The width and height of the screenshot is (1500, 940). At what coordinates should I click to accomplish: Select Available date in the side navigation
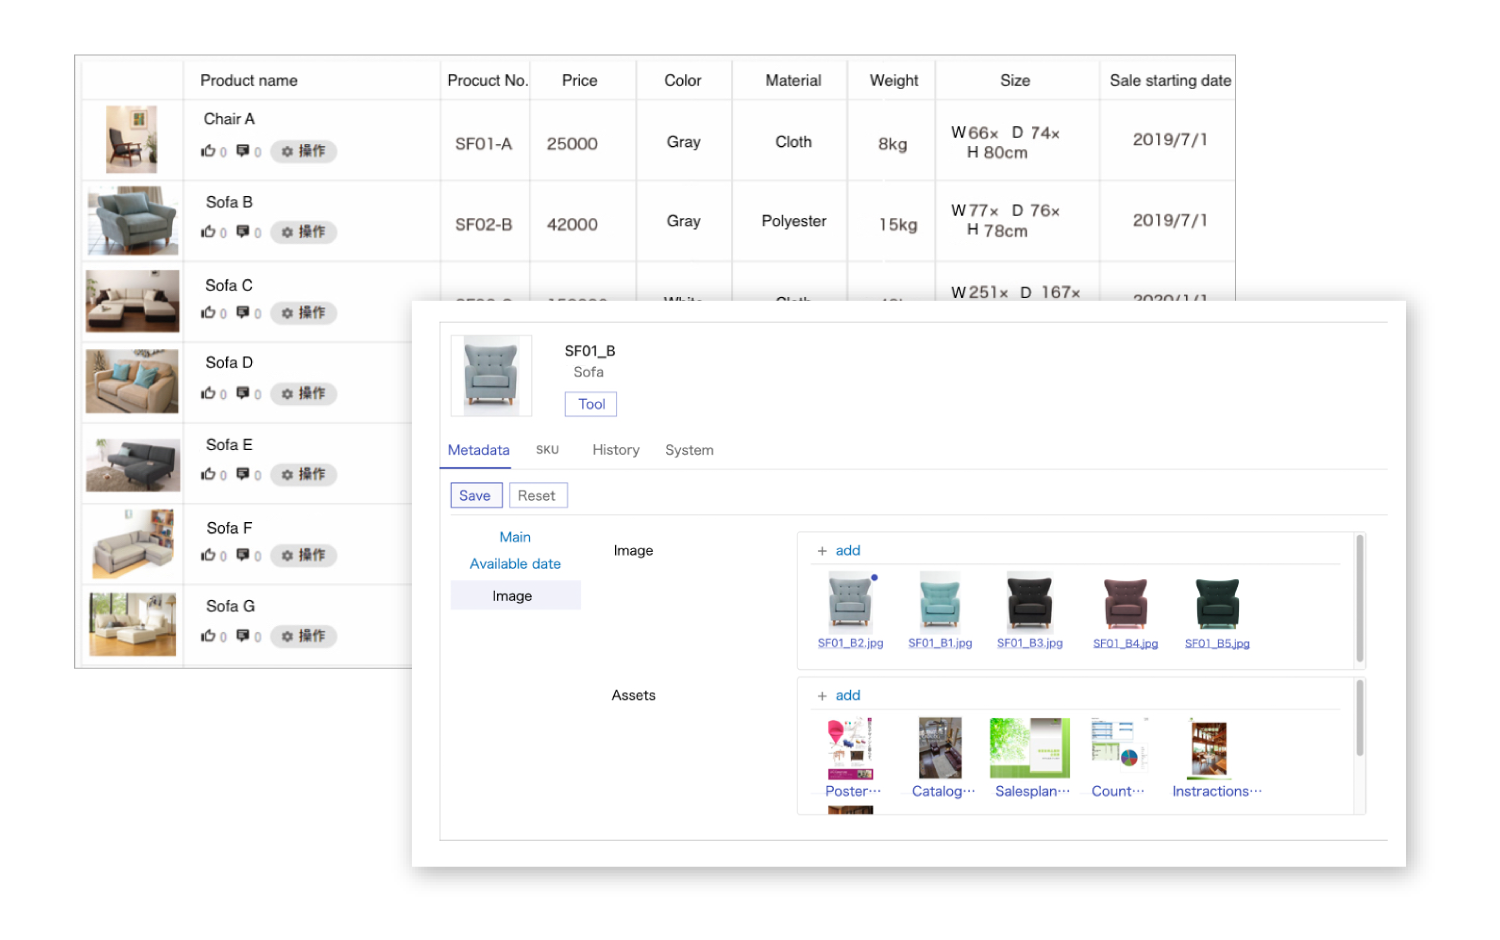[x=515, y=564]
